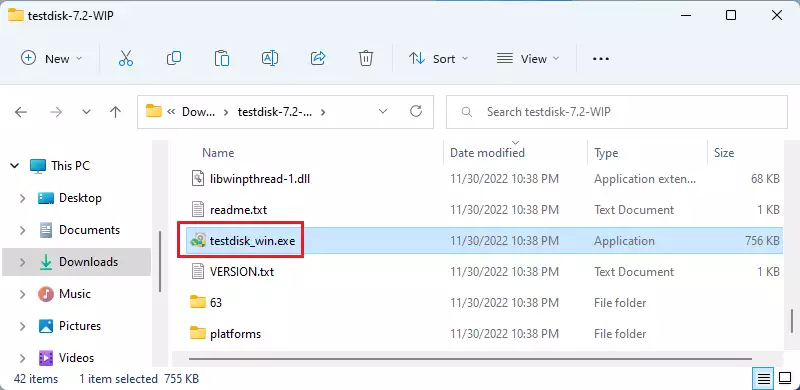Sort by the Size column header
Image resolution: width=800 pixels, height=390 pixels.
pos(723,153)
